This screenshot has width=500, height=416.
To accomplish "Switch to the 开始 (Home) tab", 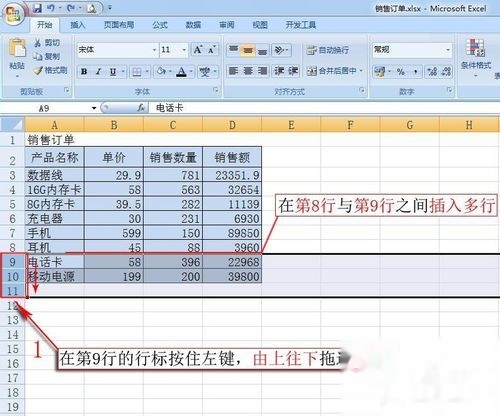I will (44, 25).
